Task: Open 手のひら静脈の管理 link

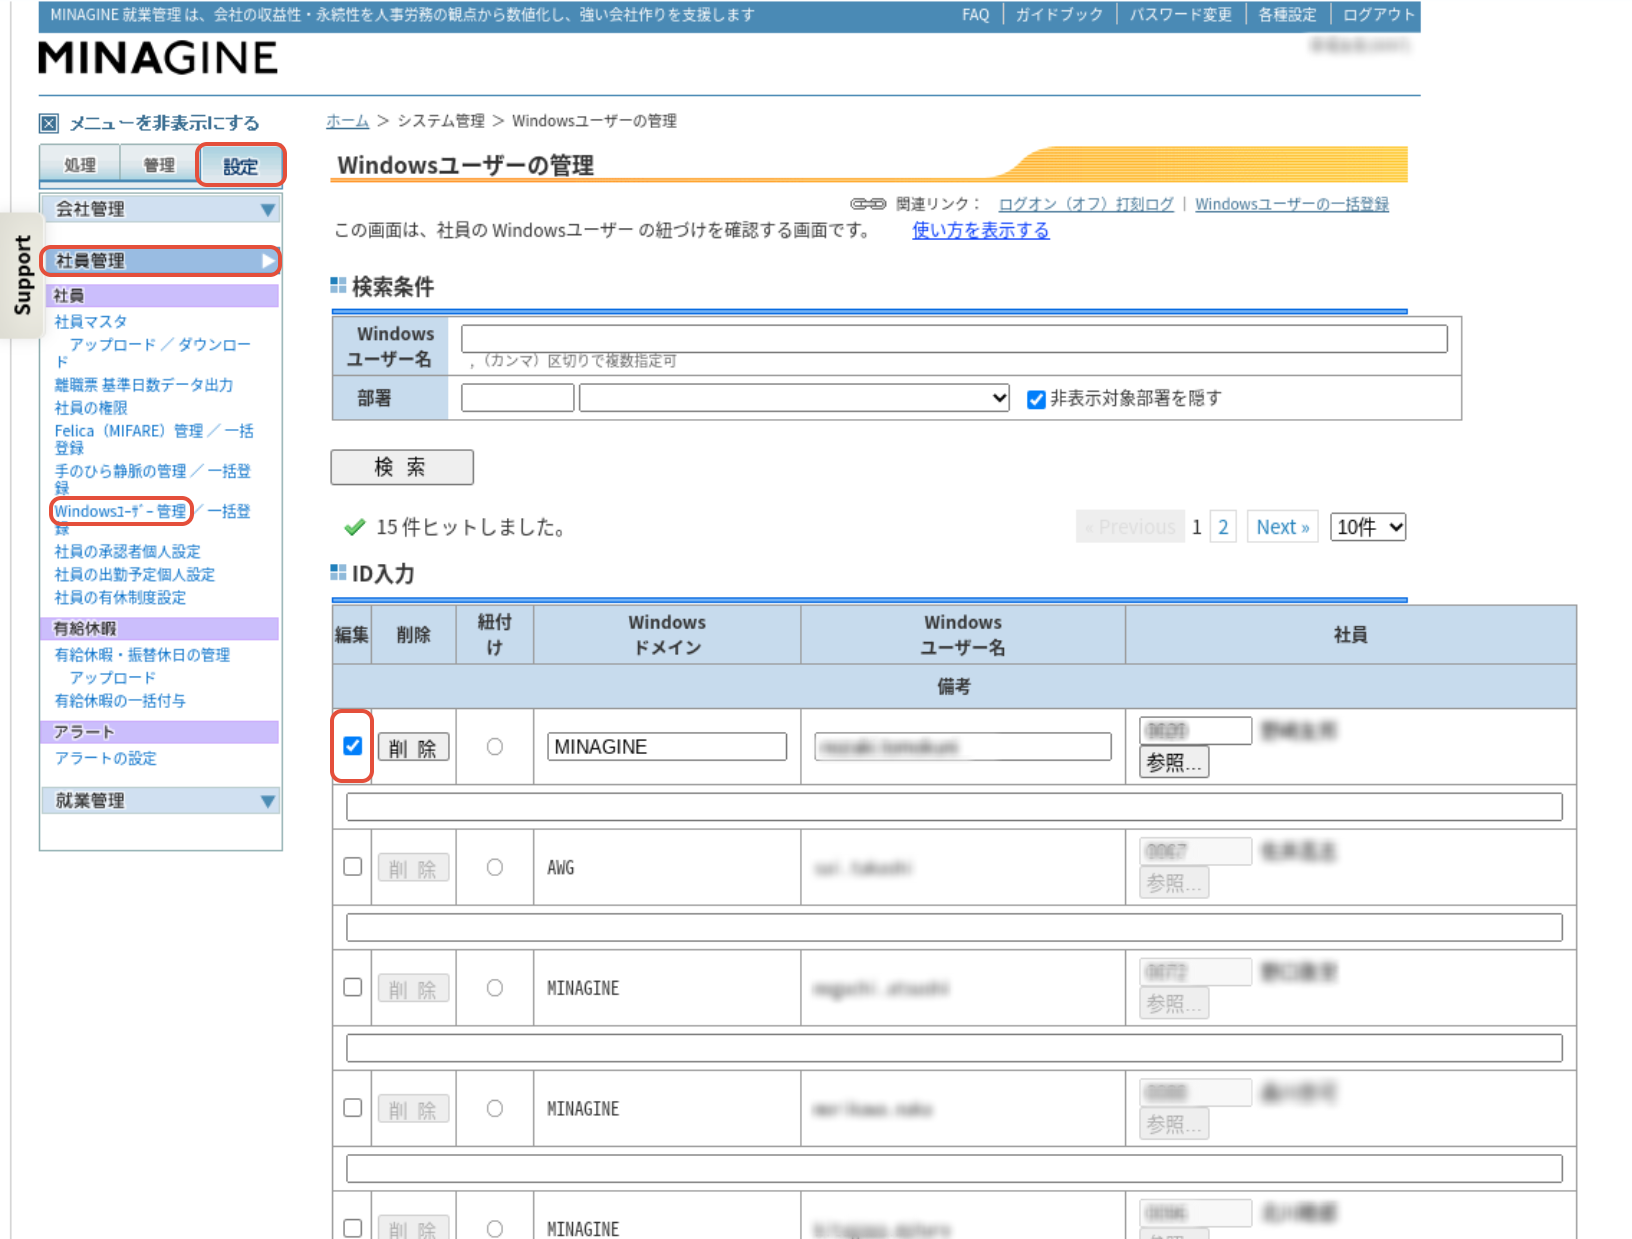Action: pyautogui.click(x=120, y=471)
